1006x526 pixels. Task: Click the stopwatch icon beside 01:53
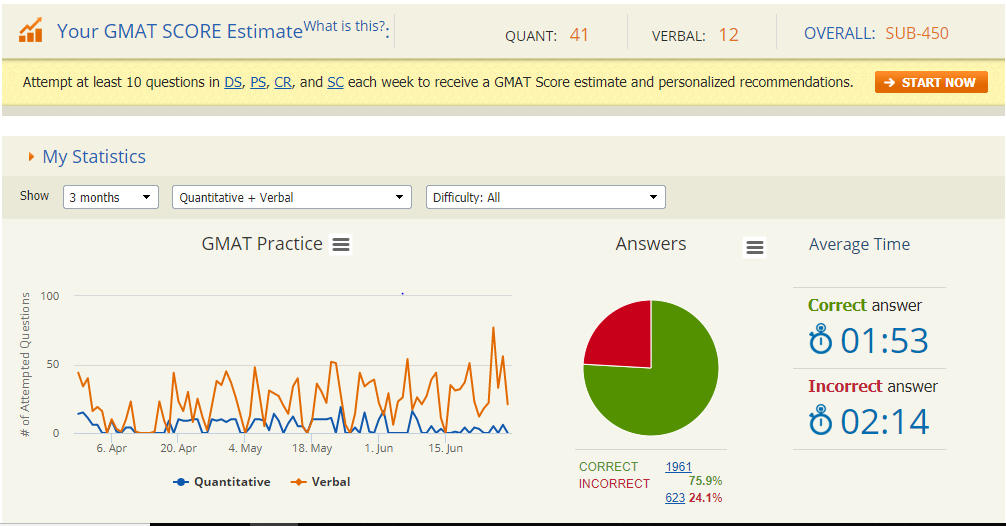click(x=820, y=340)
